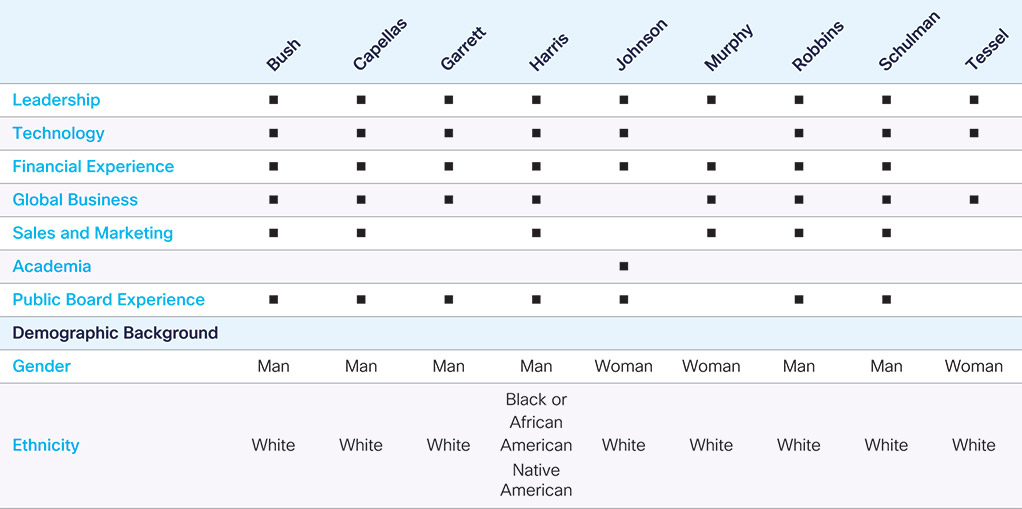Click the Academia row label

pos(51,267)
